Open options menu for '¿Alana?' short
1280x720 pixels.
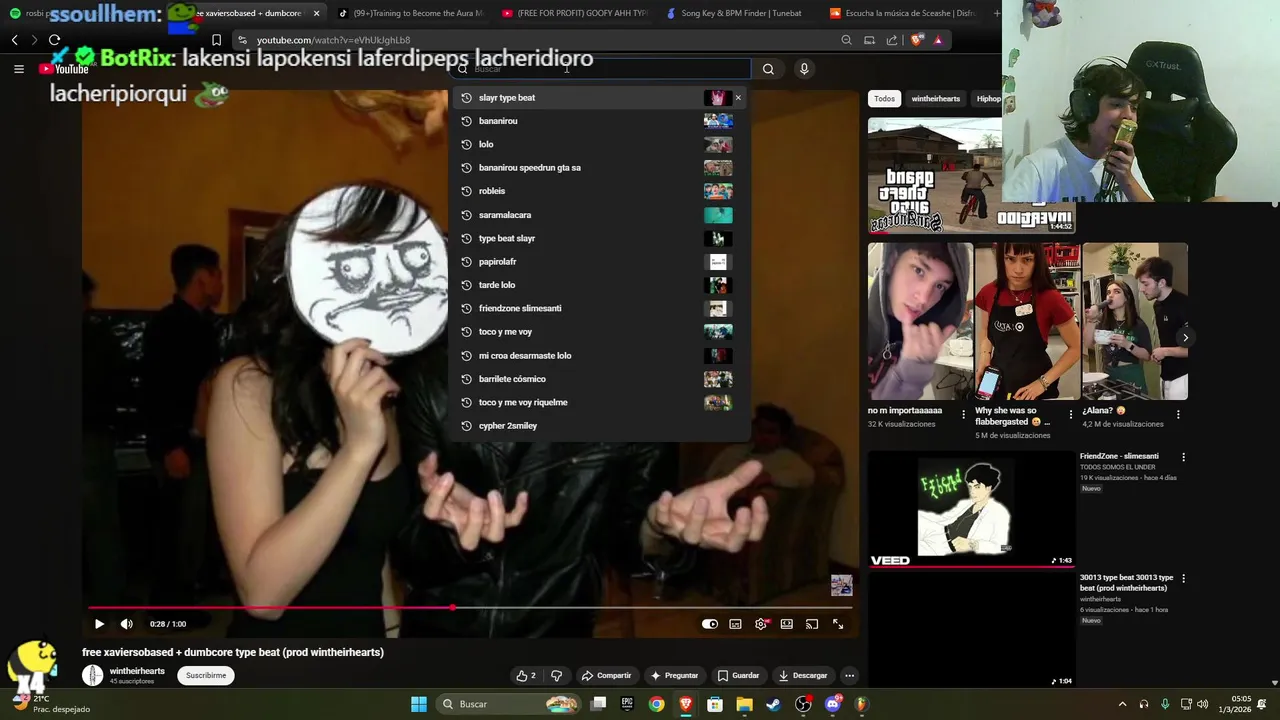[1178, 414]
